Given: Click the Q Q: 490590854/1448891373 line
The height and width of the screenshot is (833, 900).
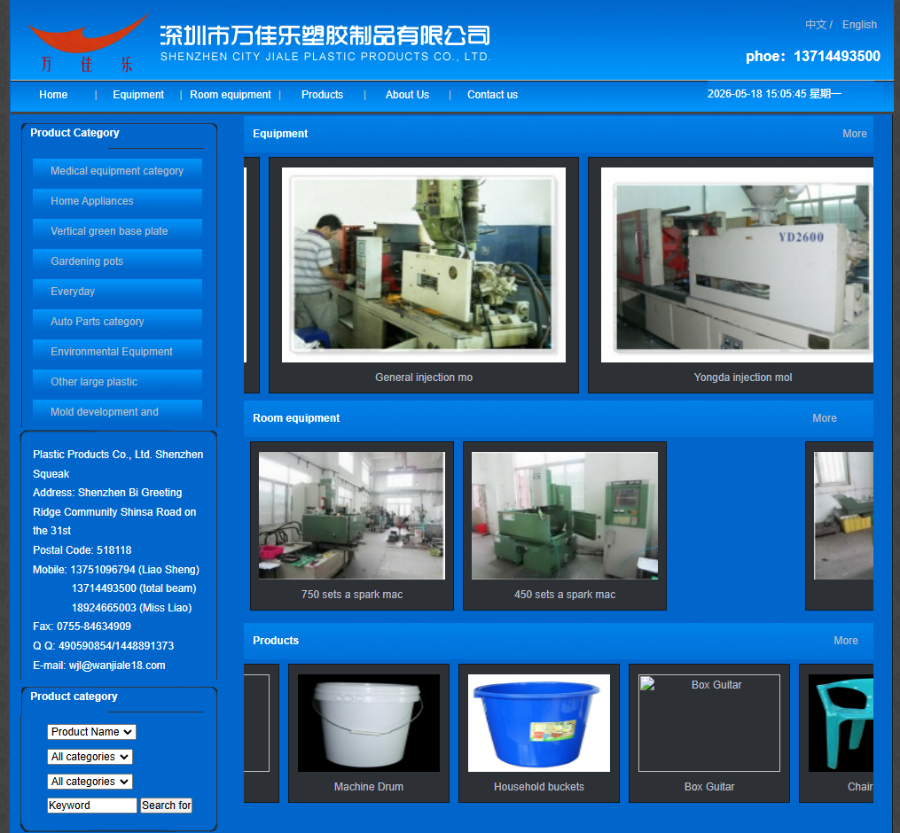Looking at the screenshot, I should click(x=103, y=646).
